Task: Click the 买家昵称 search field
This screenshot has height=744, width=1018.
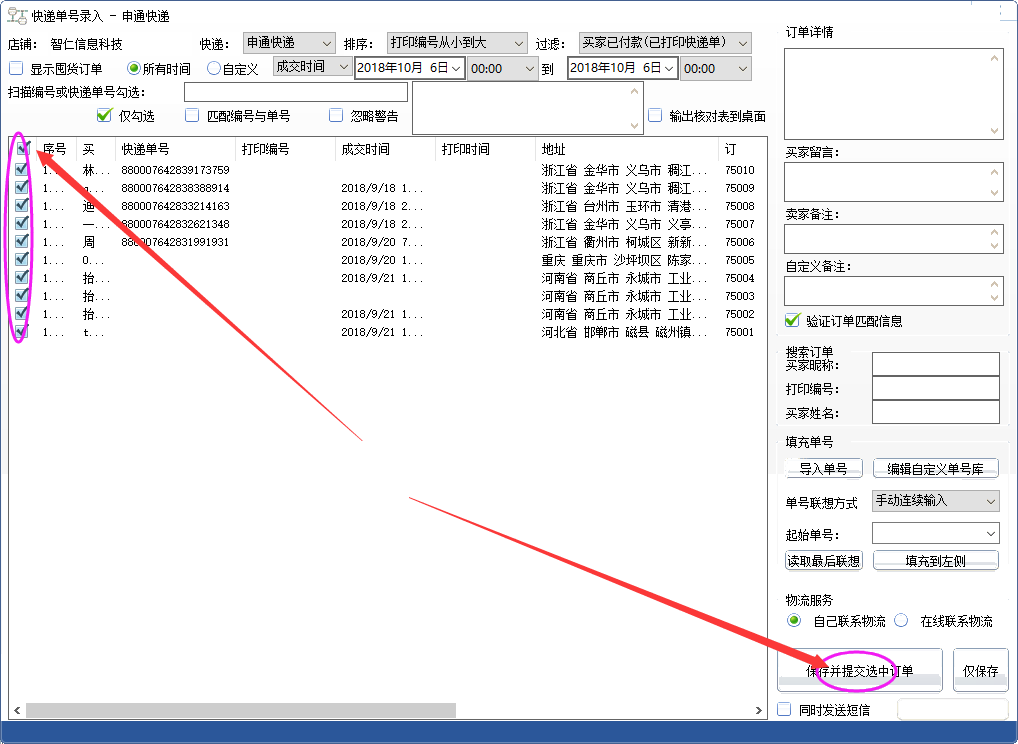Action: (935, 364)
